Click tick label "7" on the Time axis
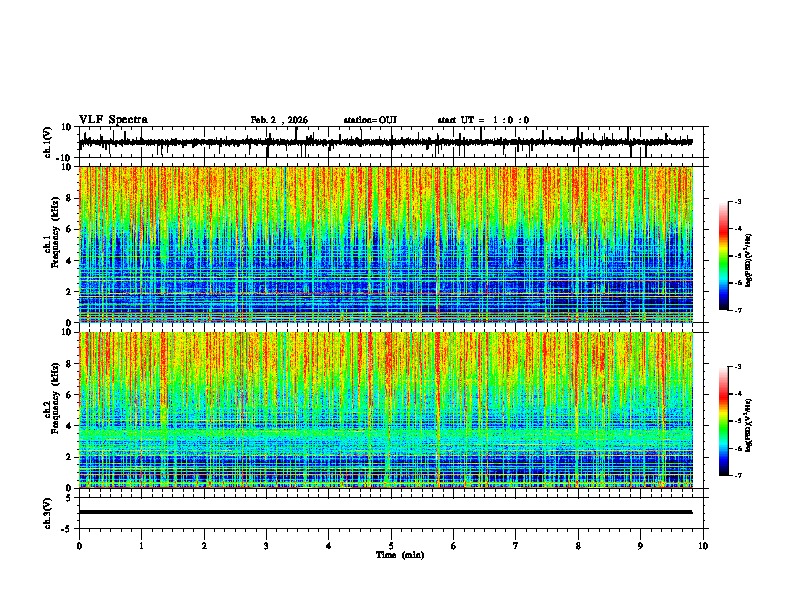The height and width of the screenshot is (612, 792). 516,546
